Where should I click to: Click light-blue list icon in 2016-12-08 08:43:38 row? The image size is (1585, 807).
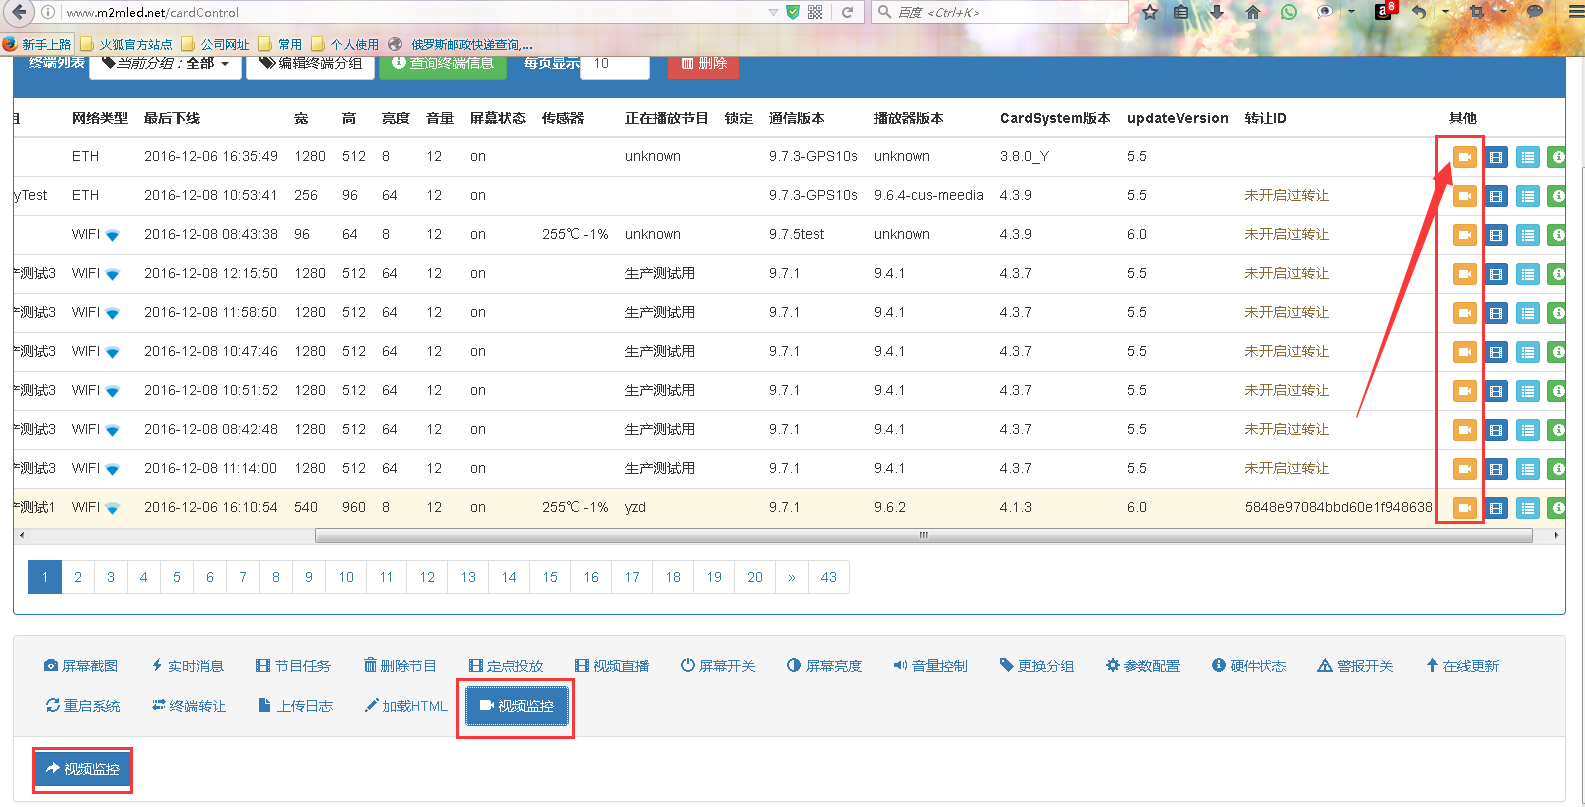1527,235
